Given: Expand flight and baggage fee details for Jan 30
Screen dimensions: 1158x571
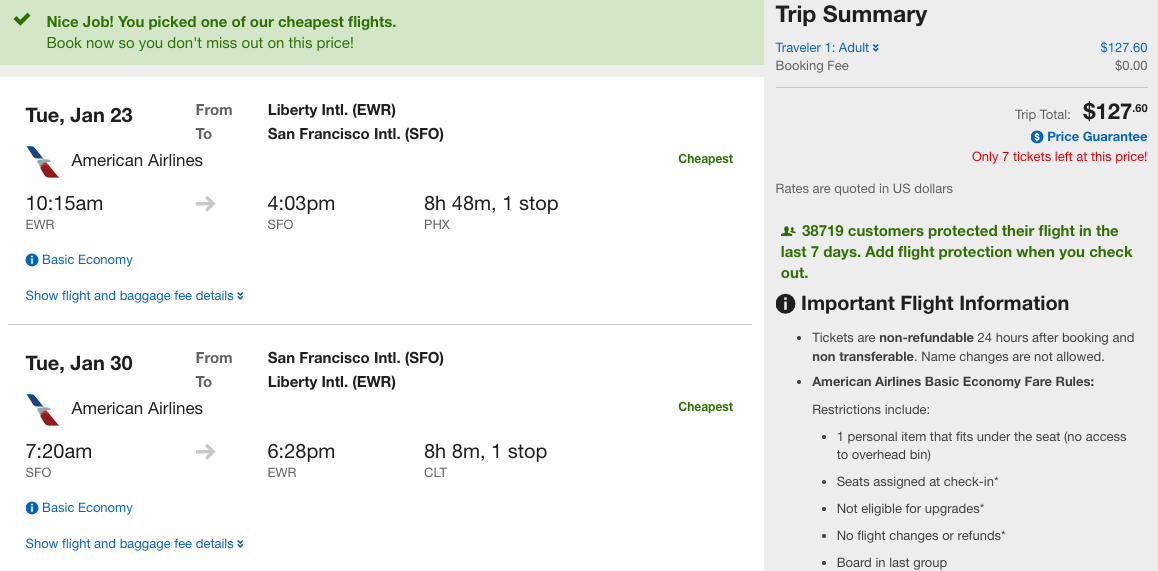Looking at the screenshot, I should point(134,544).
